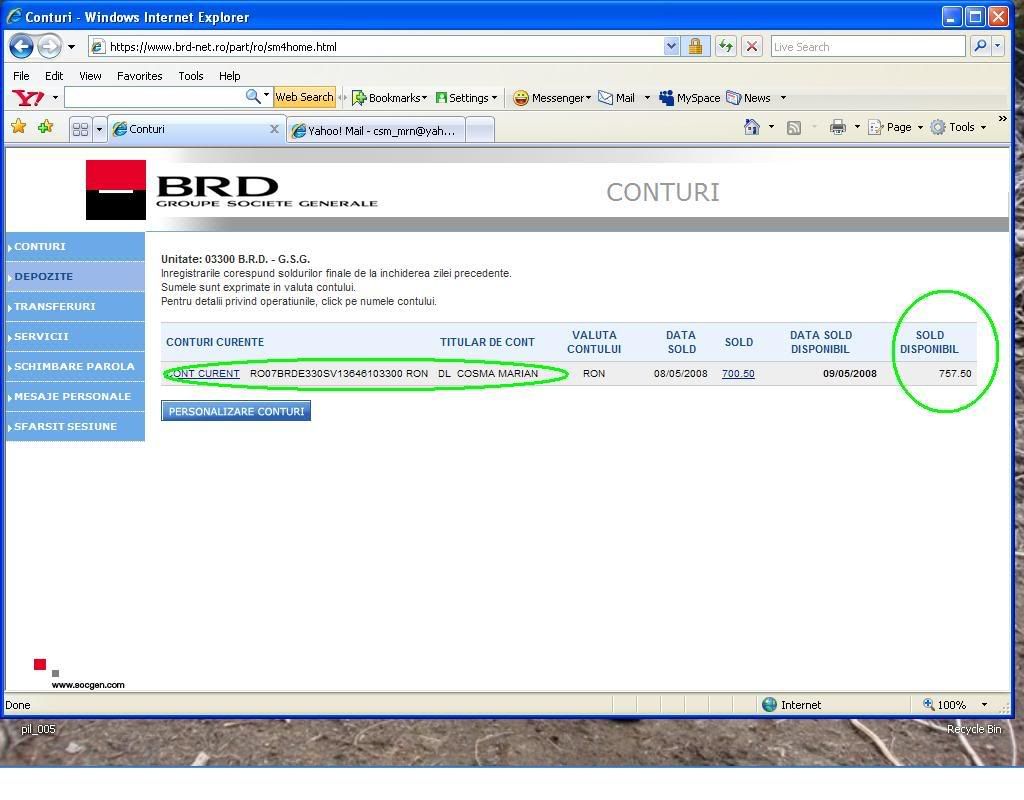
Task: Click SFARSIT SESIUNE to log out
Action: (x=75, y=426)
